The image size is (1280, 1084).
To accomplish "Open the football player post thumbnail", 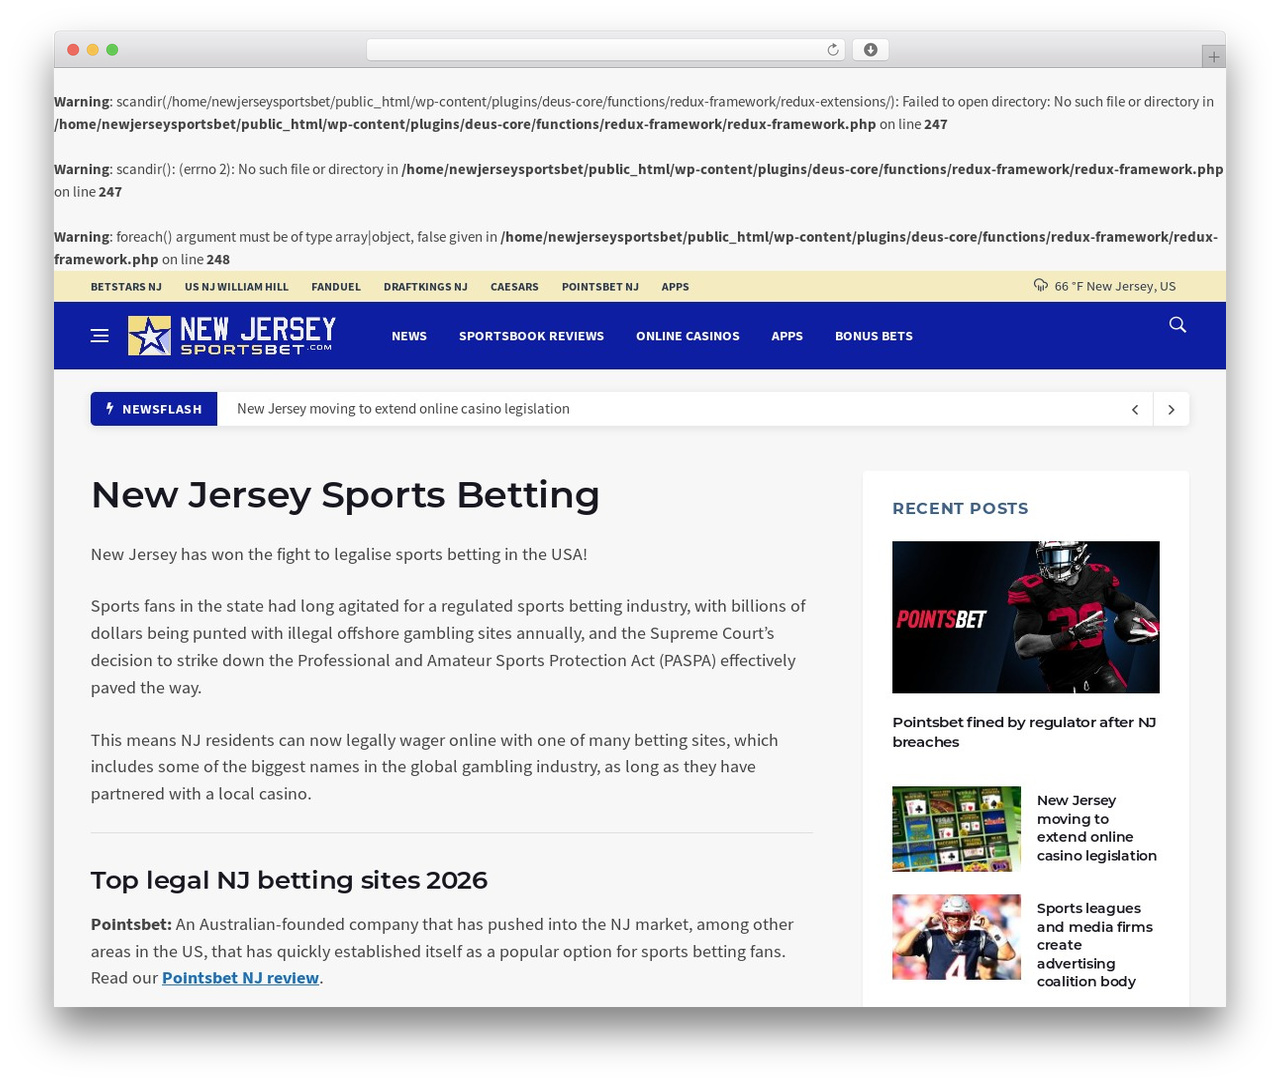I will [x=957, y=937].
